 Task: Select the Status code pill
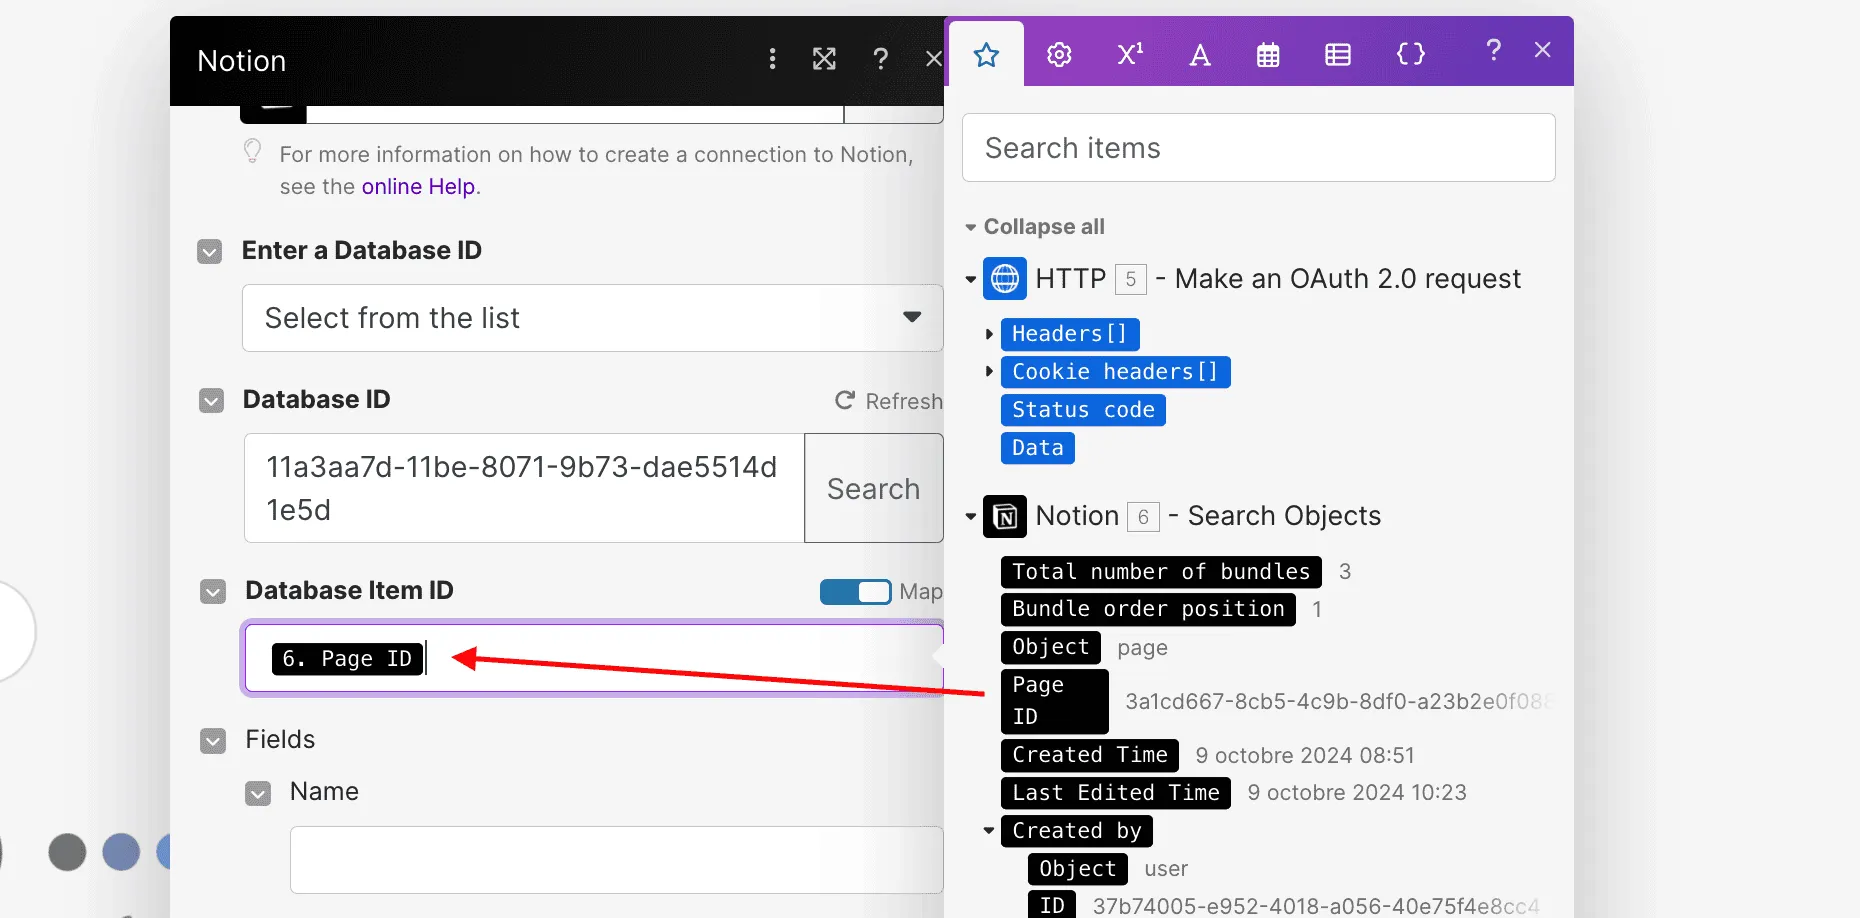[x=1083, y=410]
